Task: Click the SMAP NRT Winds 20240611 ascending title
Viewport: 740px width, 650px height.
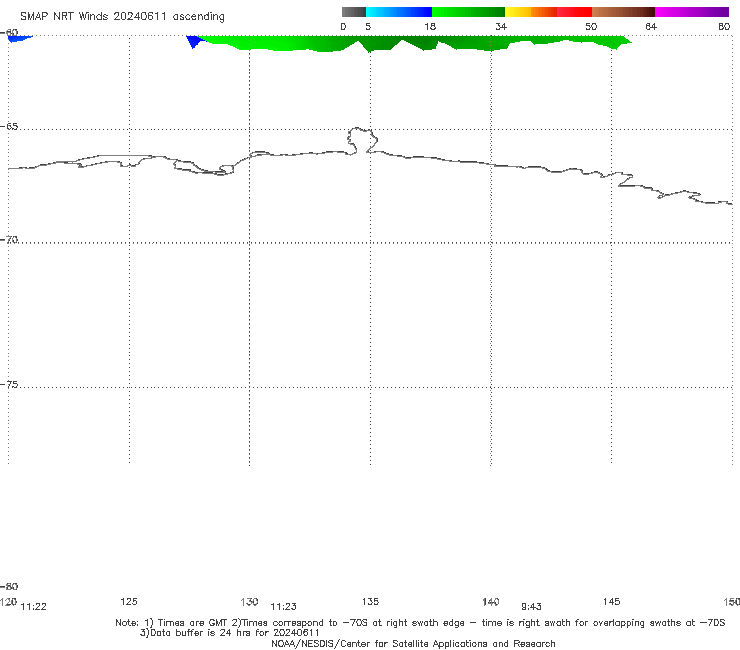Action: pos(122,17)
